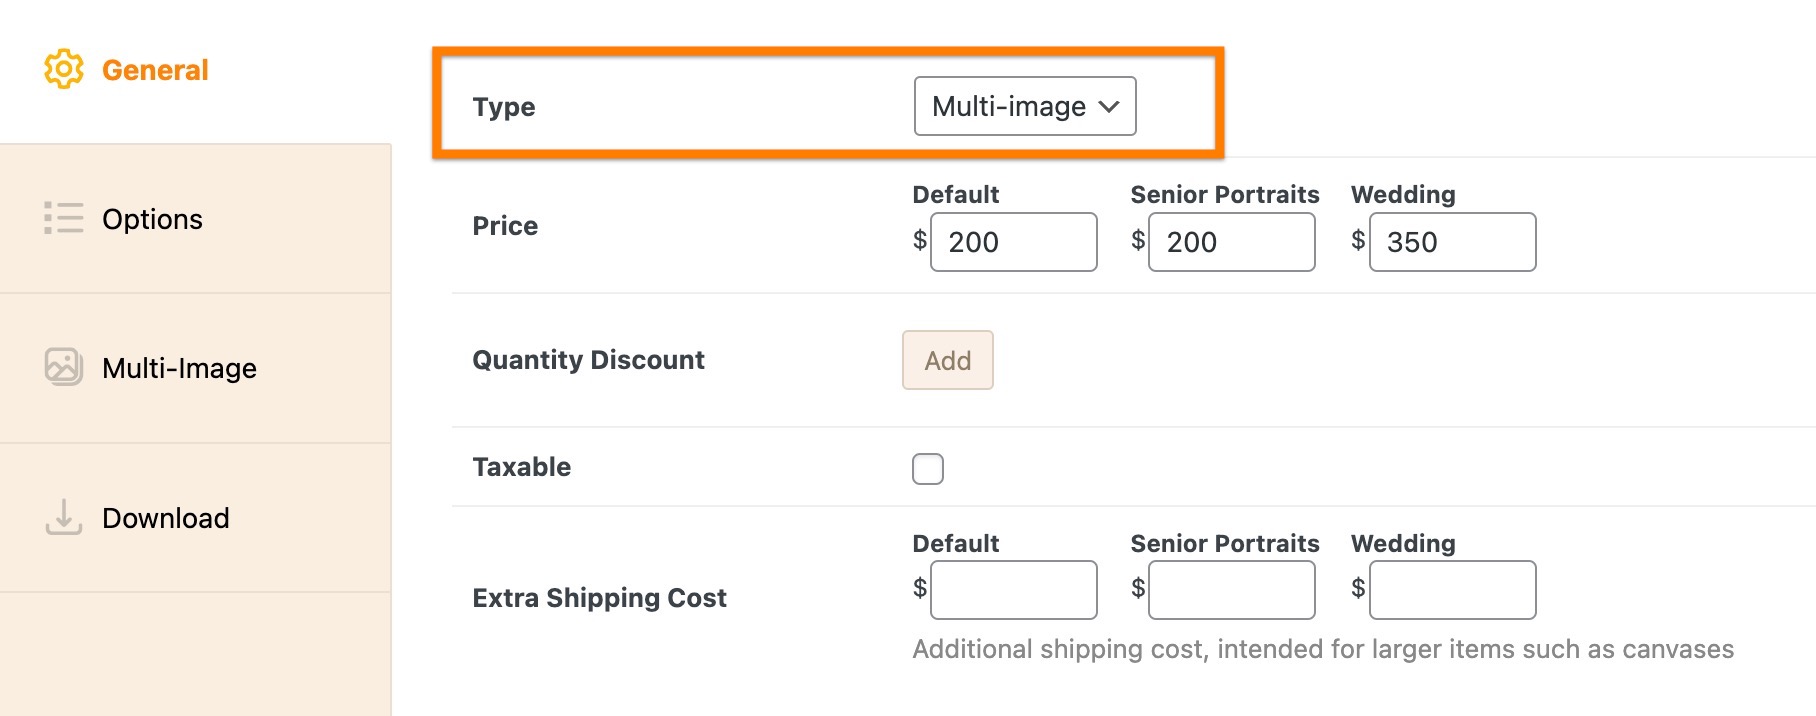
Task: Click the gear icon next to General
Action: tap(62, 69)
